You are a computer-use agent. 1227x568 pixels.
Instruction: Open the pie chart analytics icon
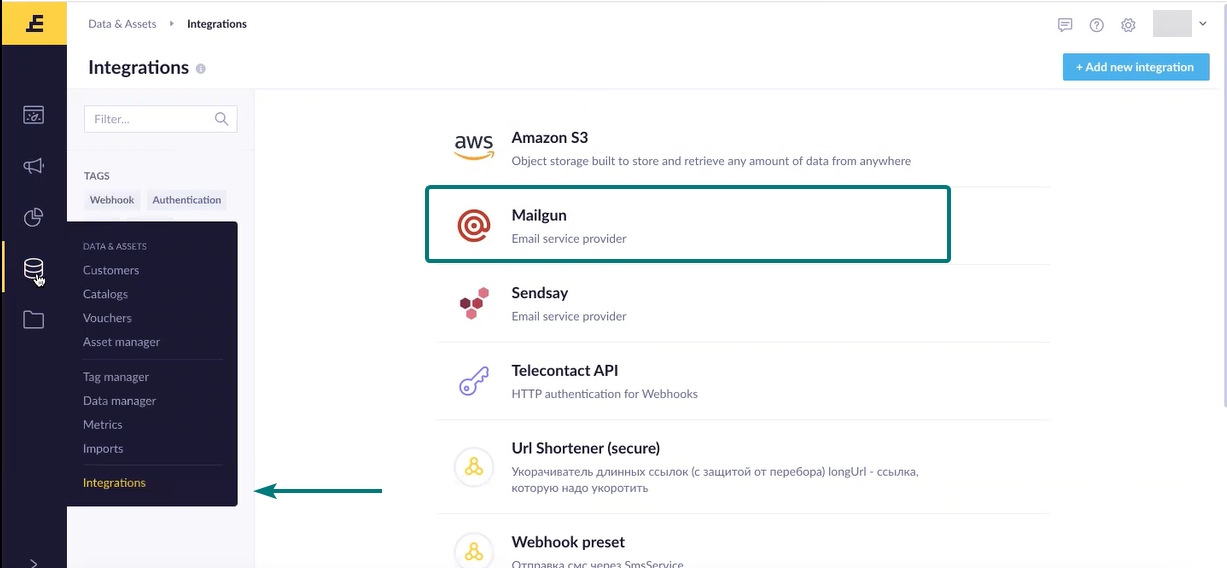point(33,217)
